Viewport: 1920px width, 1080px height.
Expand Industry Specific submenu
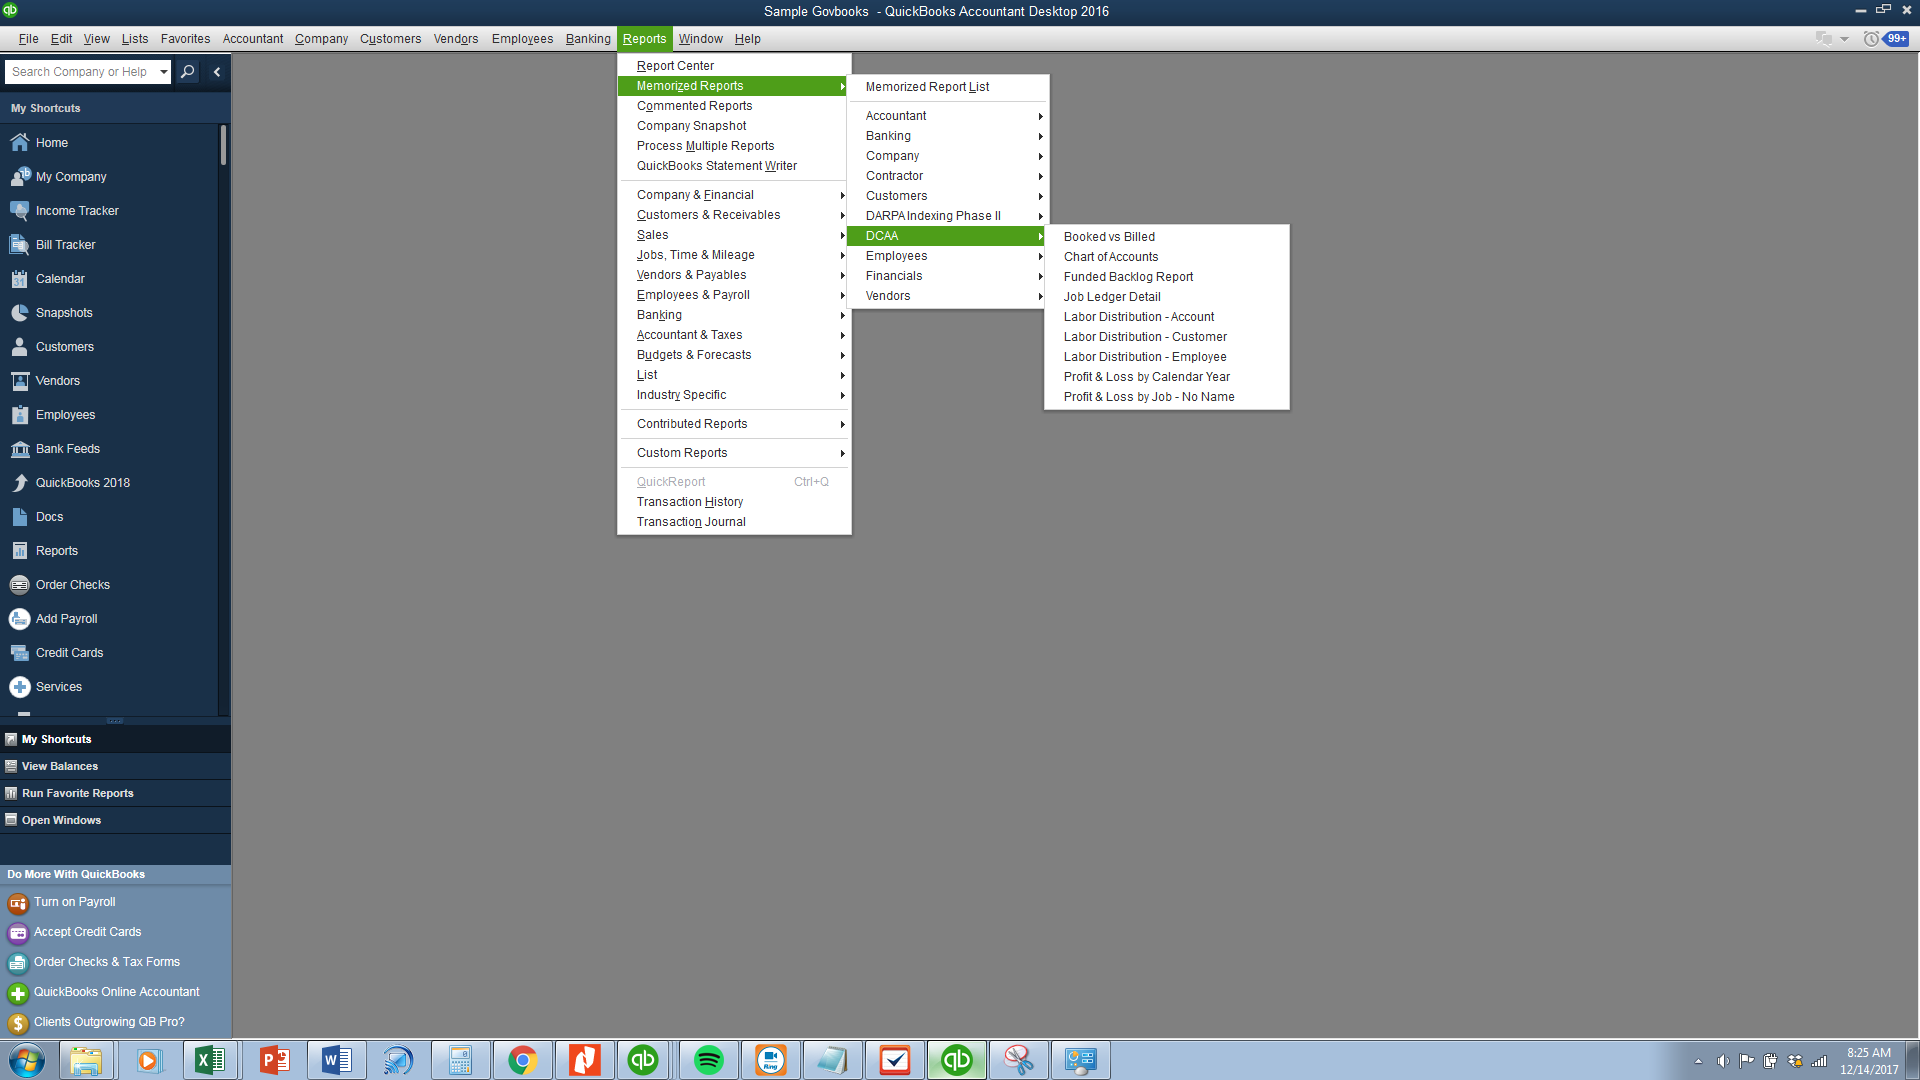point(734,395)
